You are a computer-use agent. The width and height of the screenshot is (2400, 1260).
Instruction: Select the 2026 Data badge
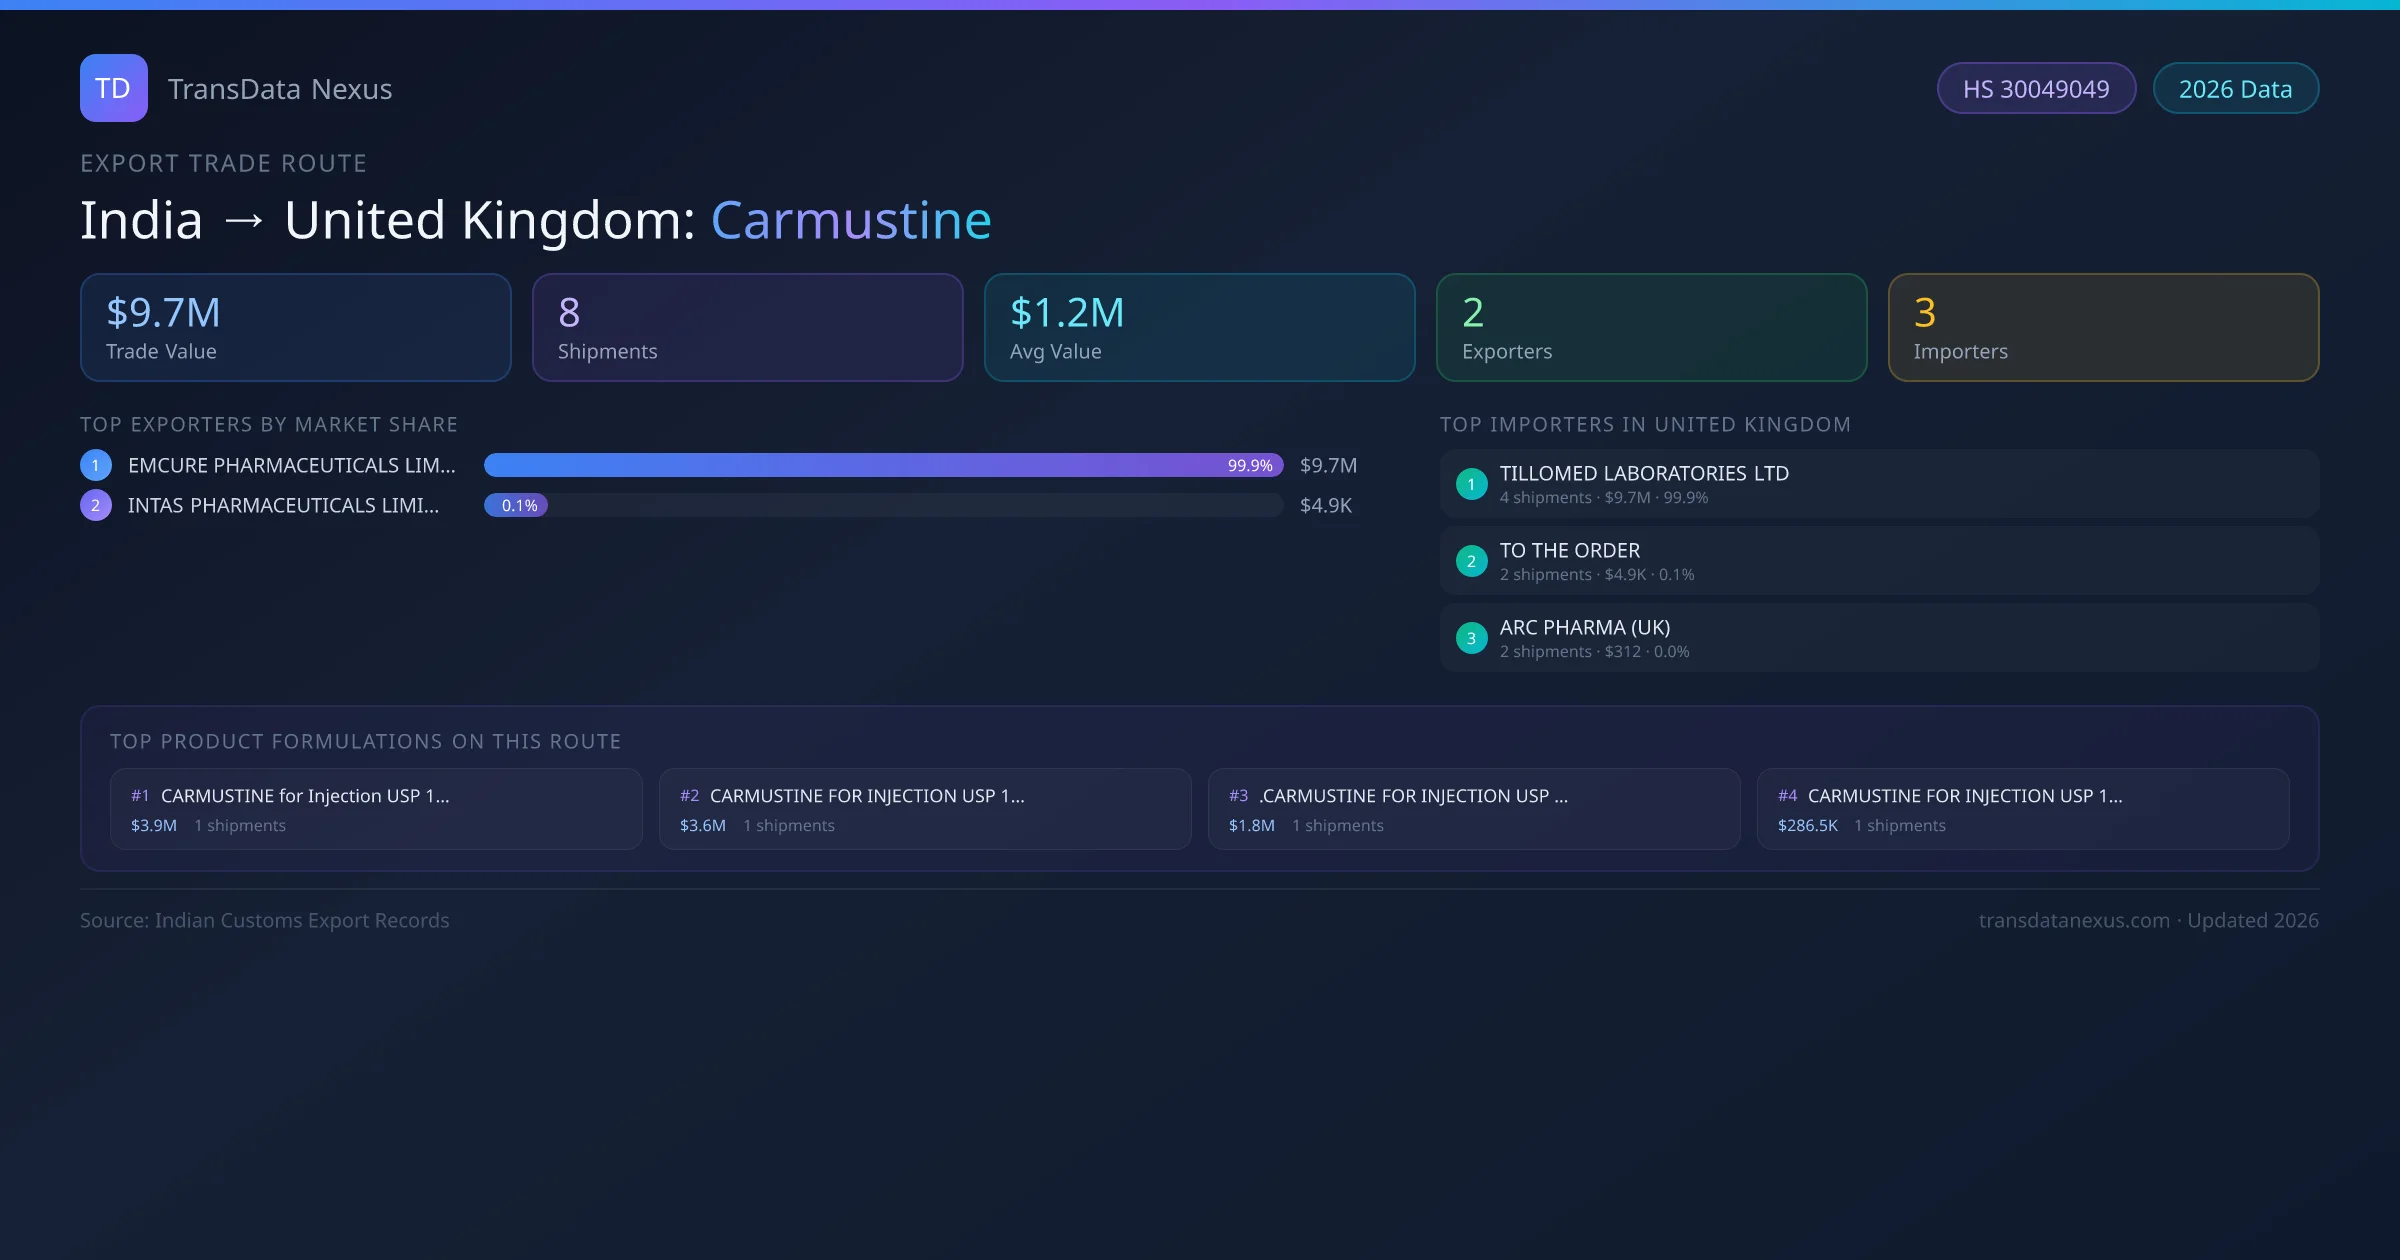[x=2235, y=89]
